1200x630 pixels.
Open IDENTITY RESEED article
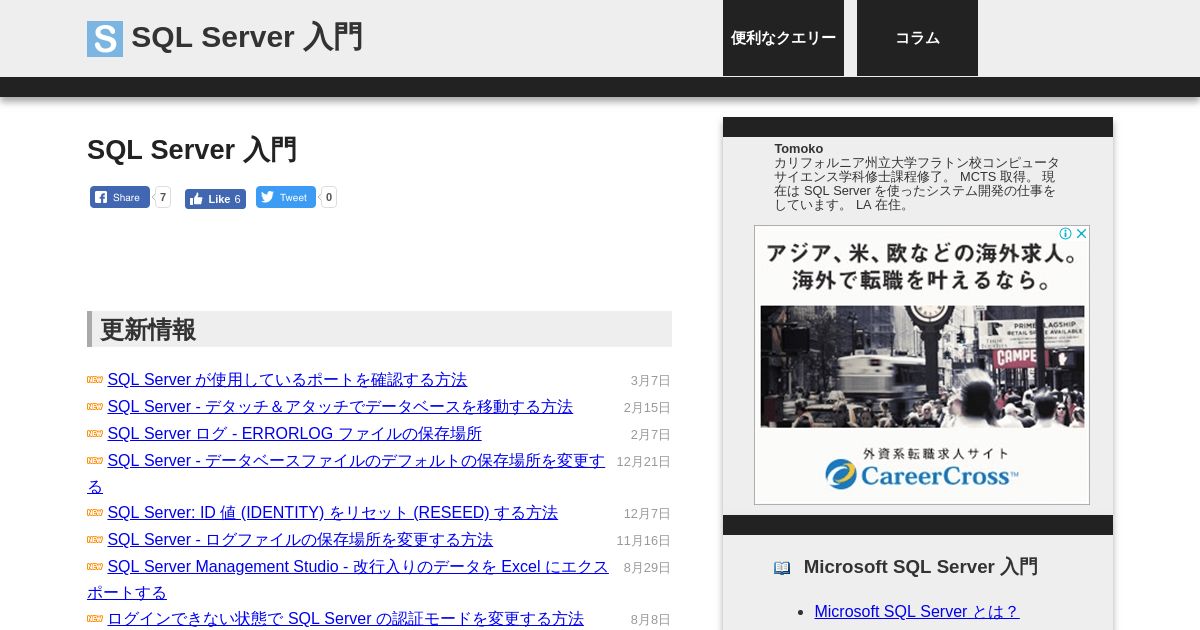pyautogui.click(x=332, y=513)
